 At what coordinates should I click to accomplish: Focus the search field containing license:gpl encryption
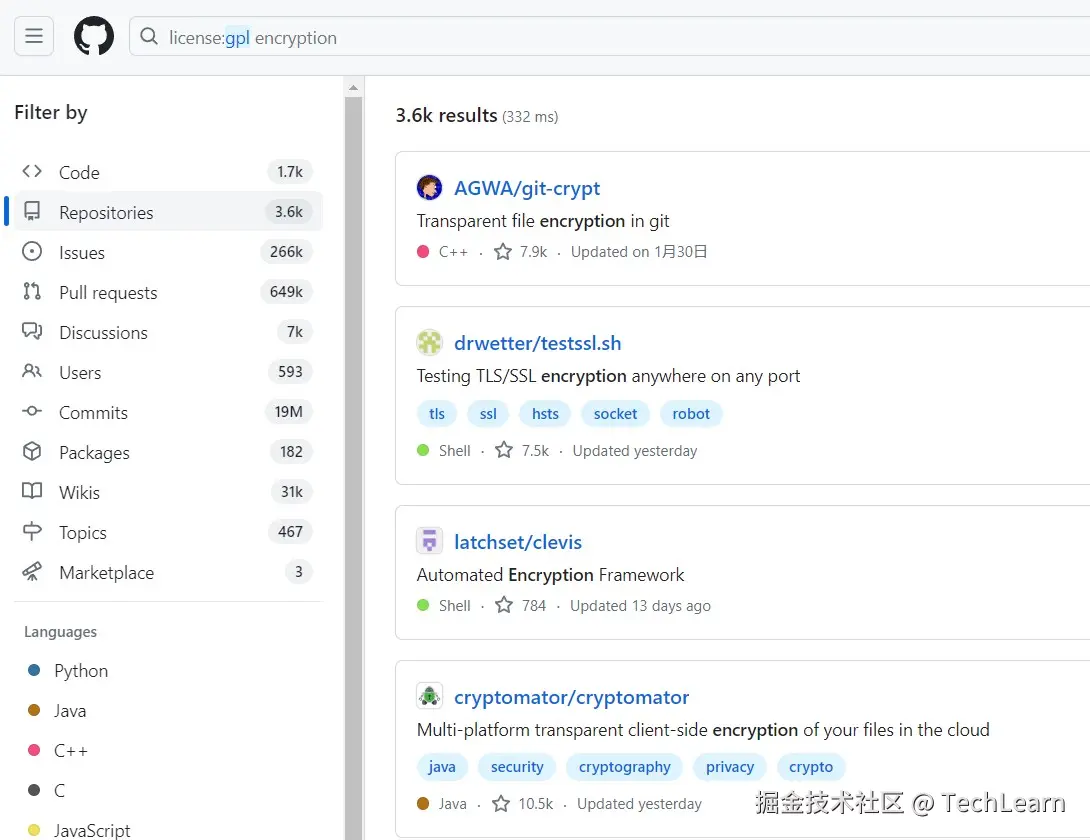click(612, 37)
